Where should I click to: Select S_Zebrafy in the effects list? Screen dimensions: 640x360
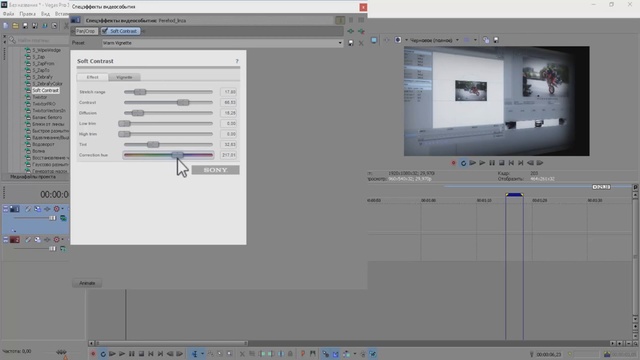coord(42,77)
